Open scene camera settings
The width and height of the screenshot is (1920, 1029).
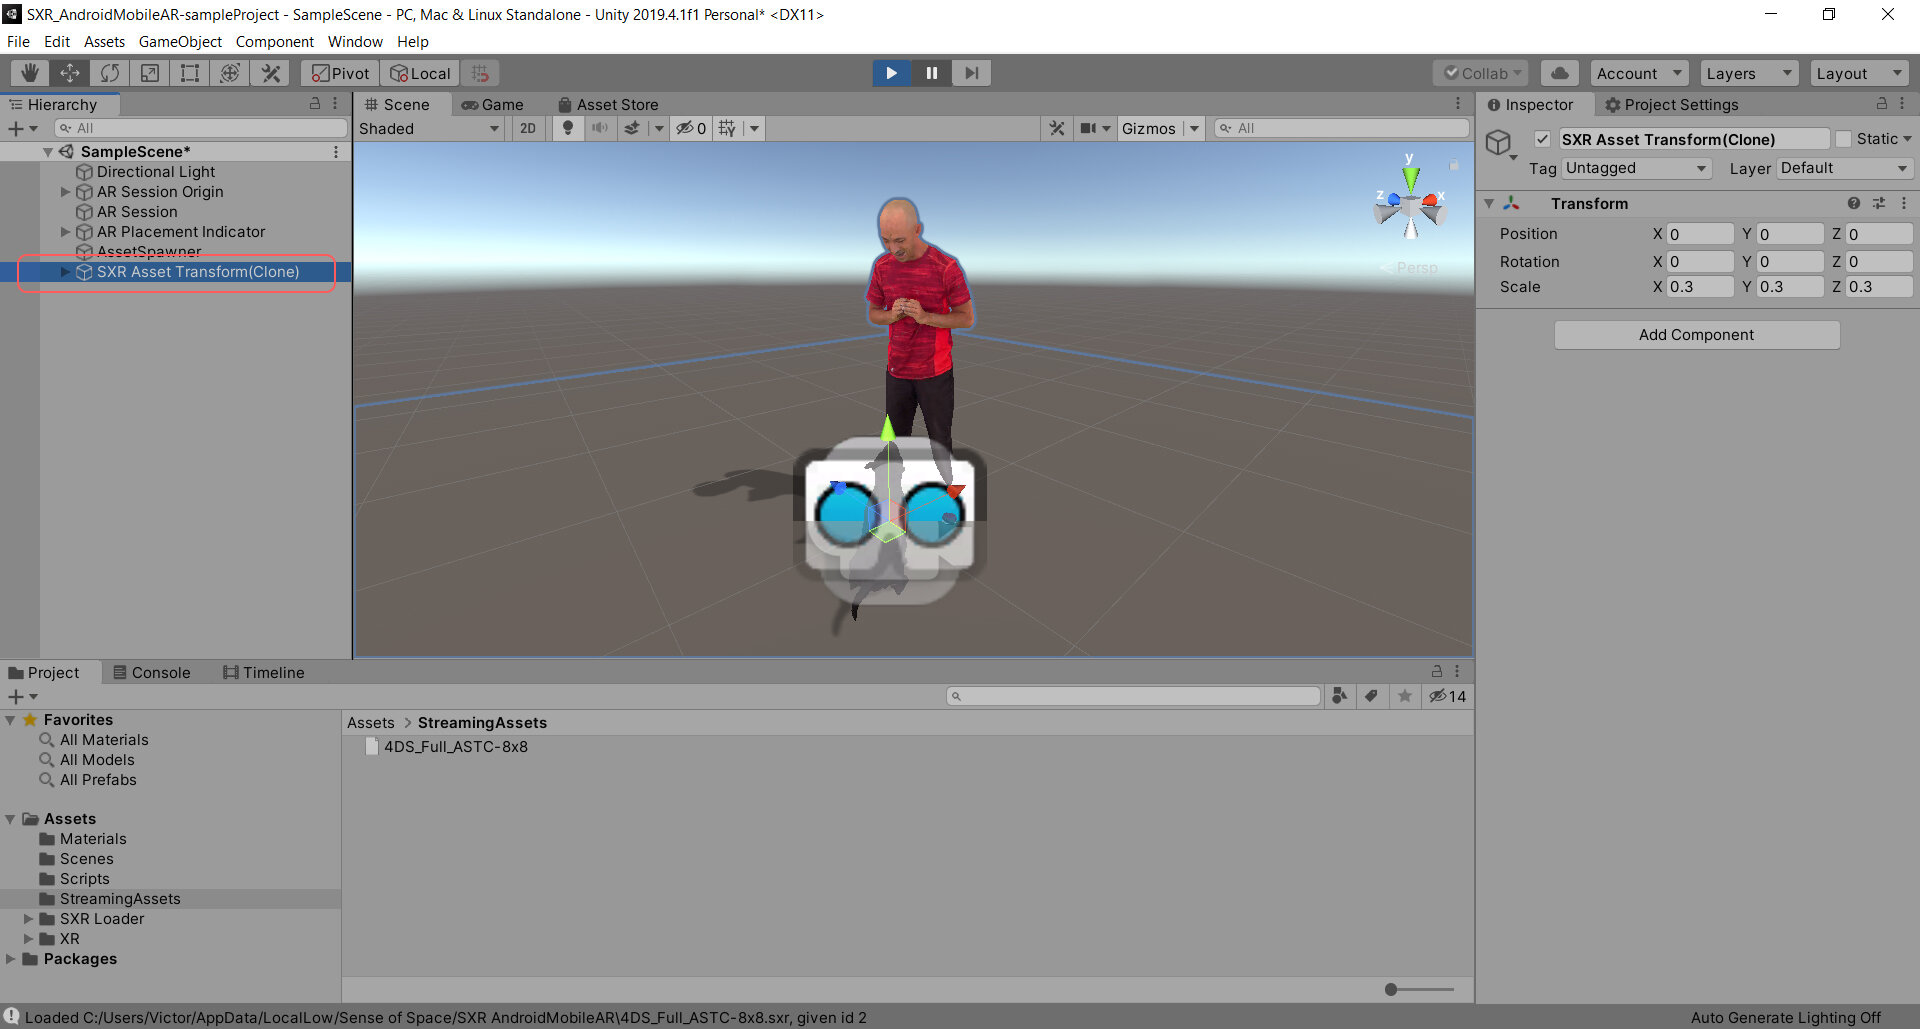tap(1095, 128)
